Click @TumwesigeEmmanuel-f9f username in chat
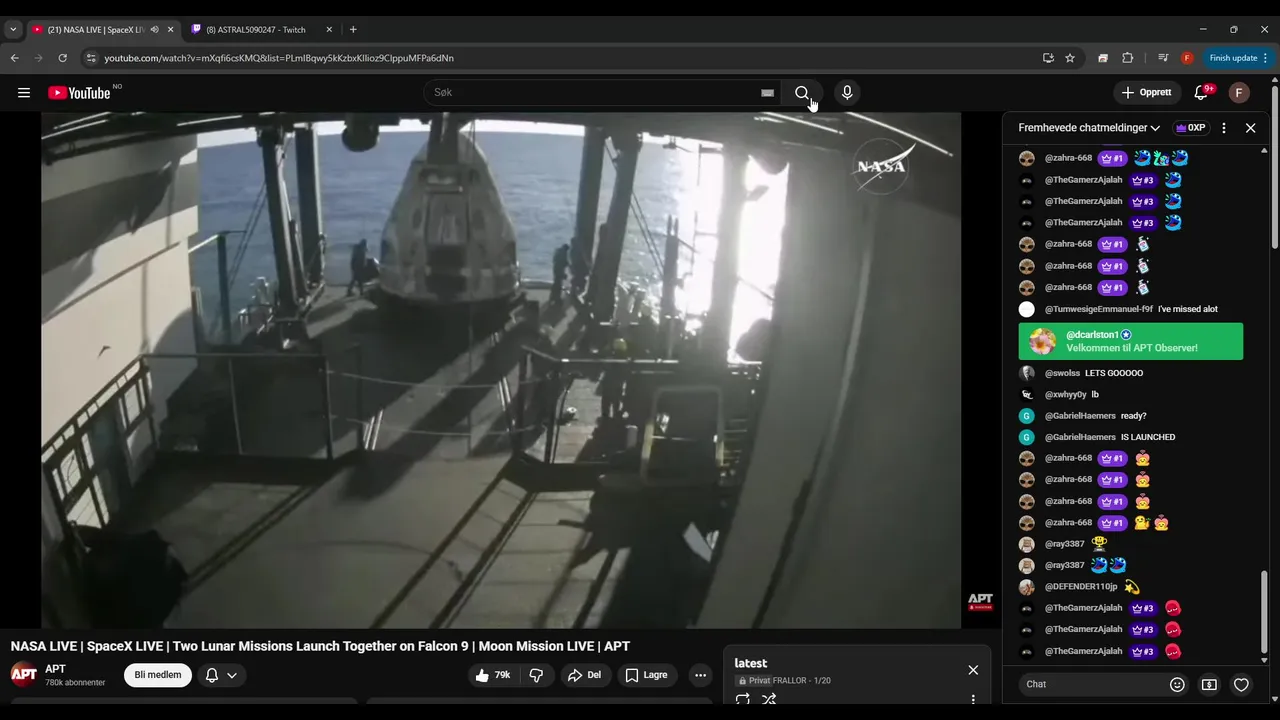1280x720 pixels. (x=1099, y=309)
